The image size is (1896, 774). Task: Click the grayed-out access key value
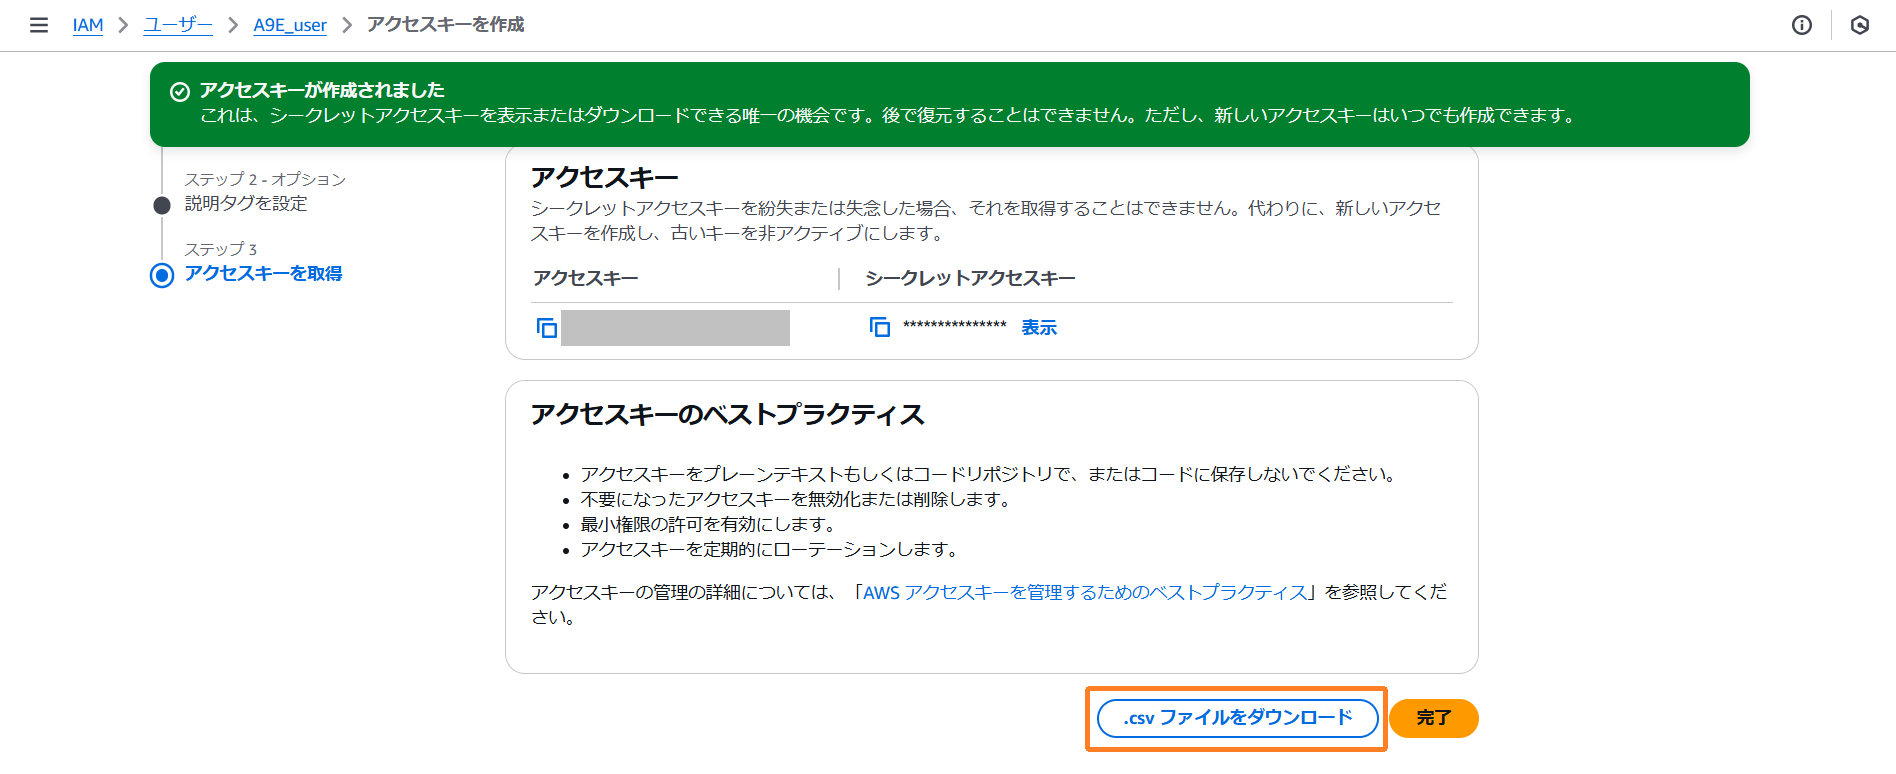675,328
